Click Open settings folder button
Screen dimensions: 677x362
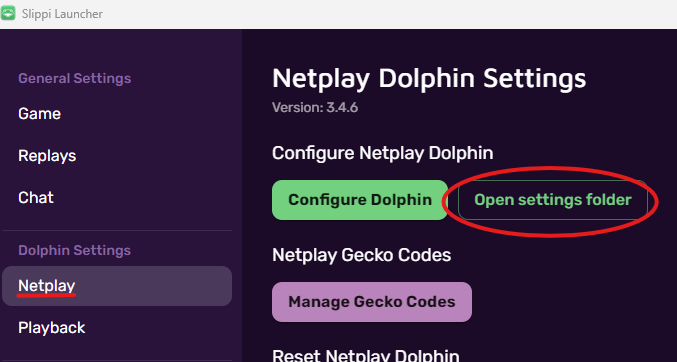[553, 200]
